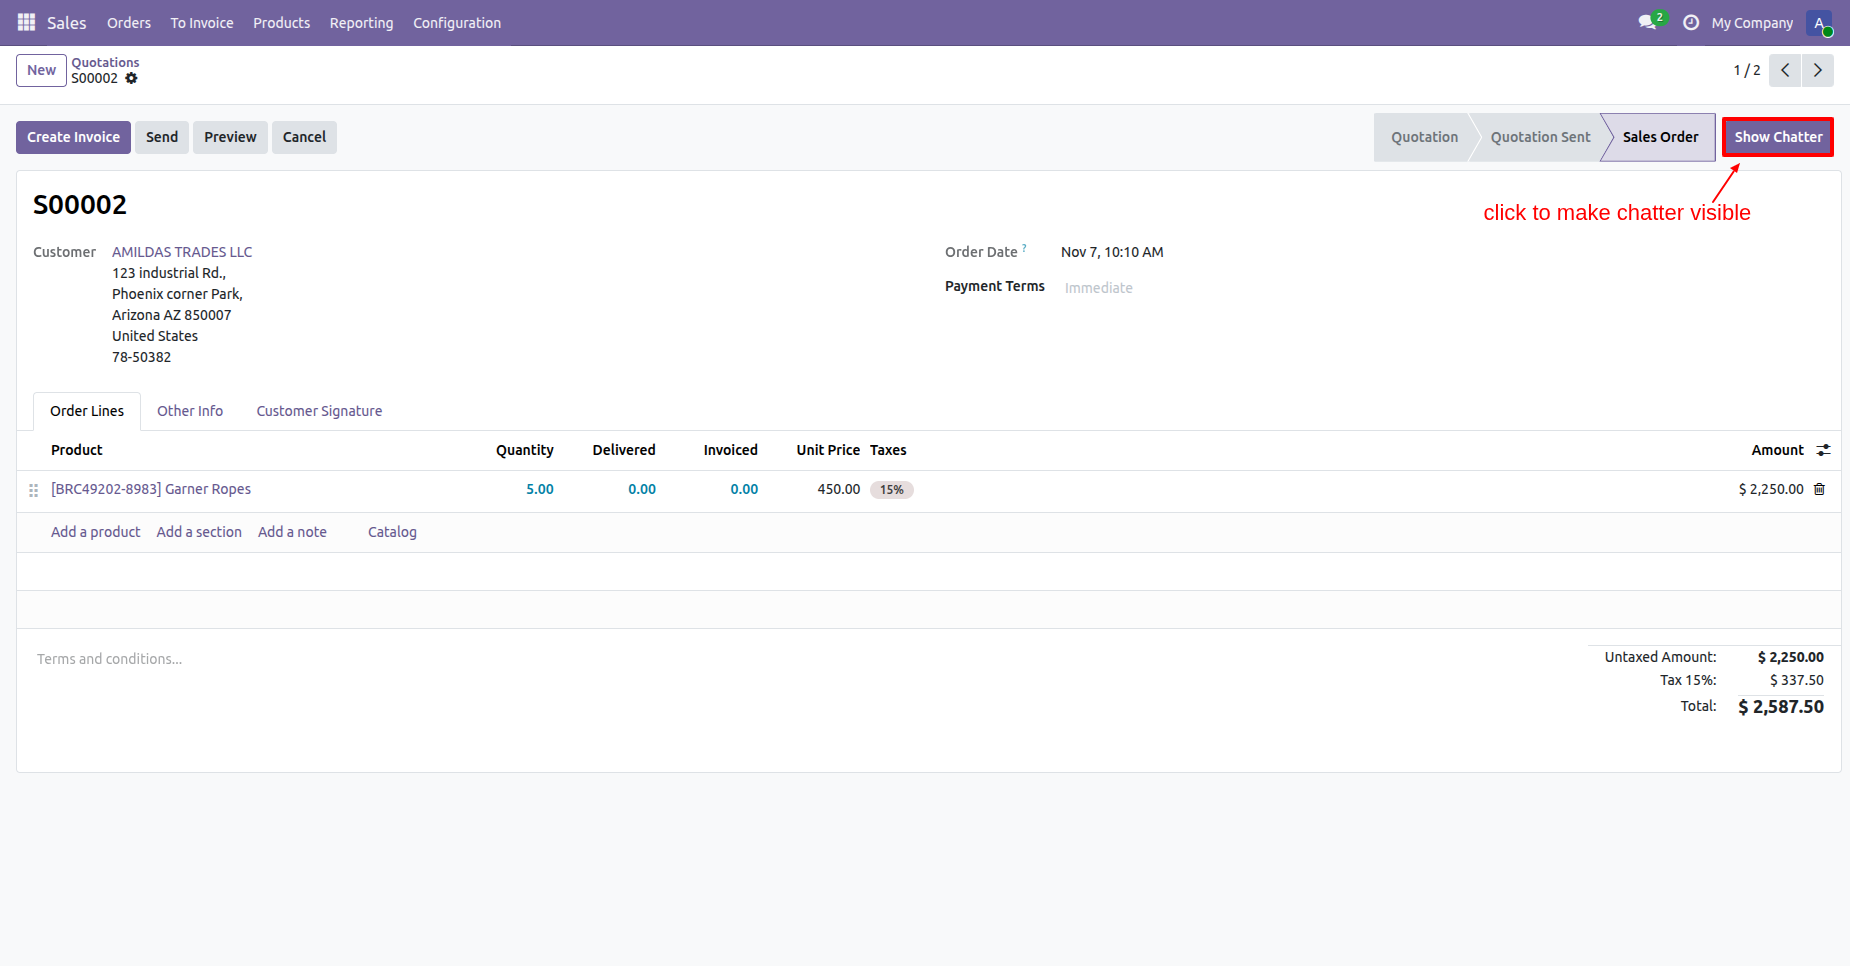Go to the next record arrow
Image resolution: width=1850 pixels, height=966 pixels.
click(x=1817, y=70)
